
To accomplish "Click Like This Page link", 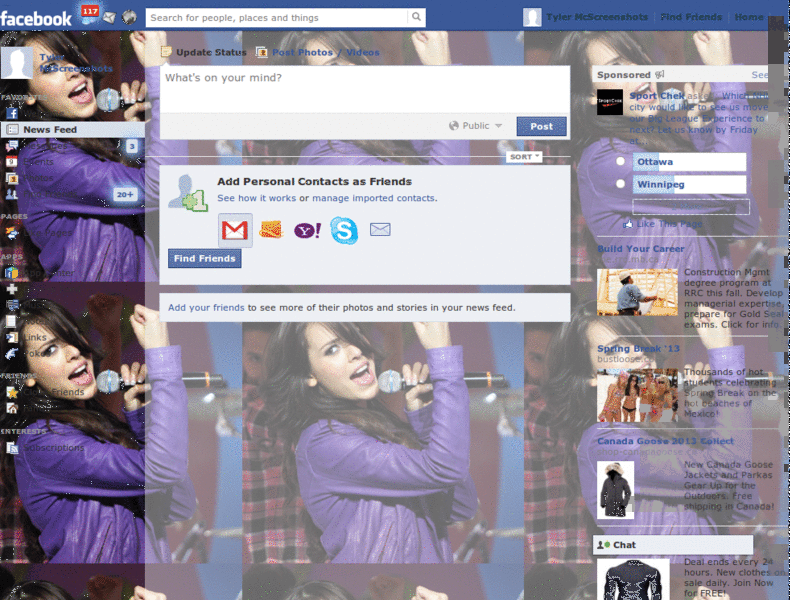I will 669,223.
